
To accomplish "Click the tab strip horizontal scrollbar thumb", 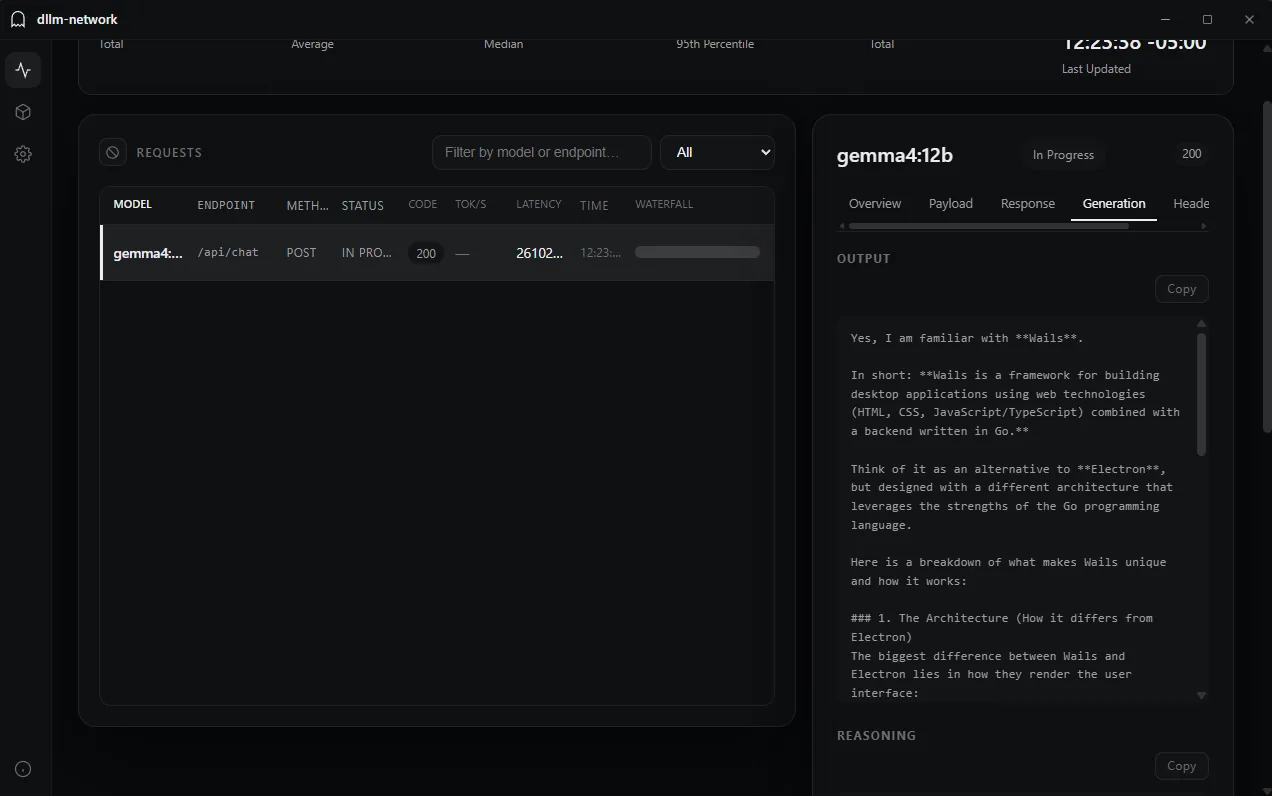I will [988, 226].
